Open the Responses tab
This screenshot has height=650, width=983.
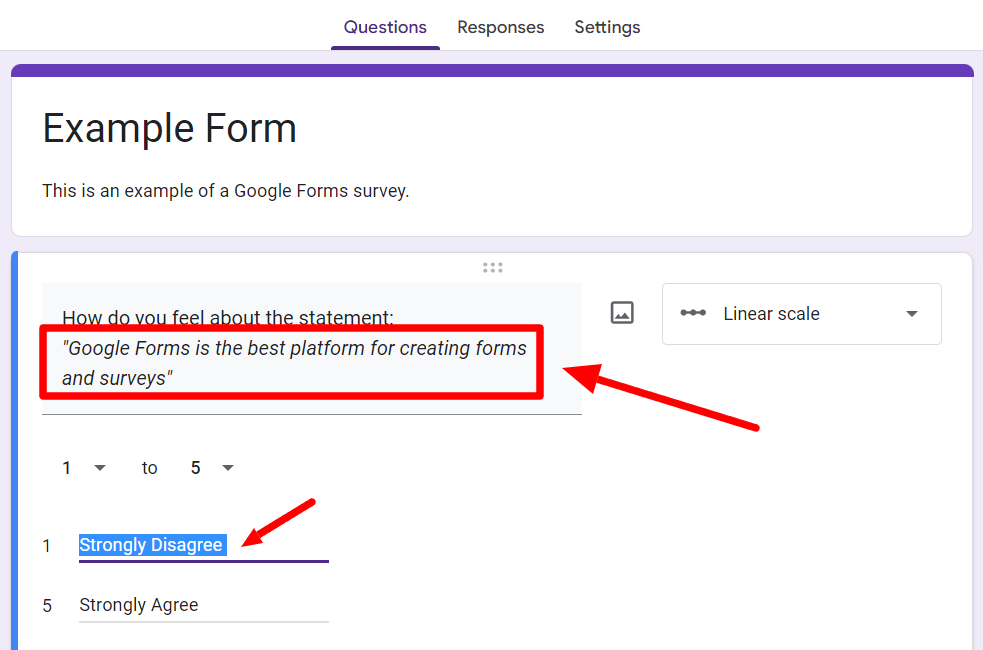pos(500,28)
